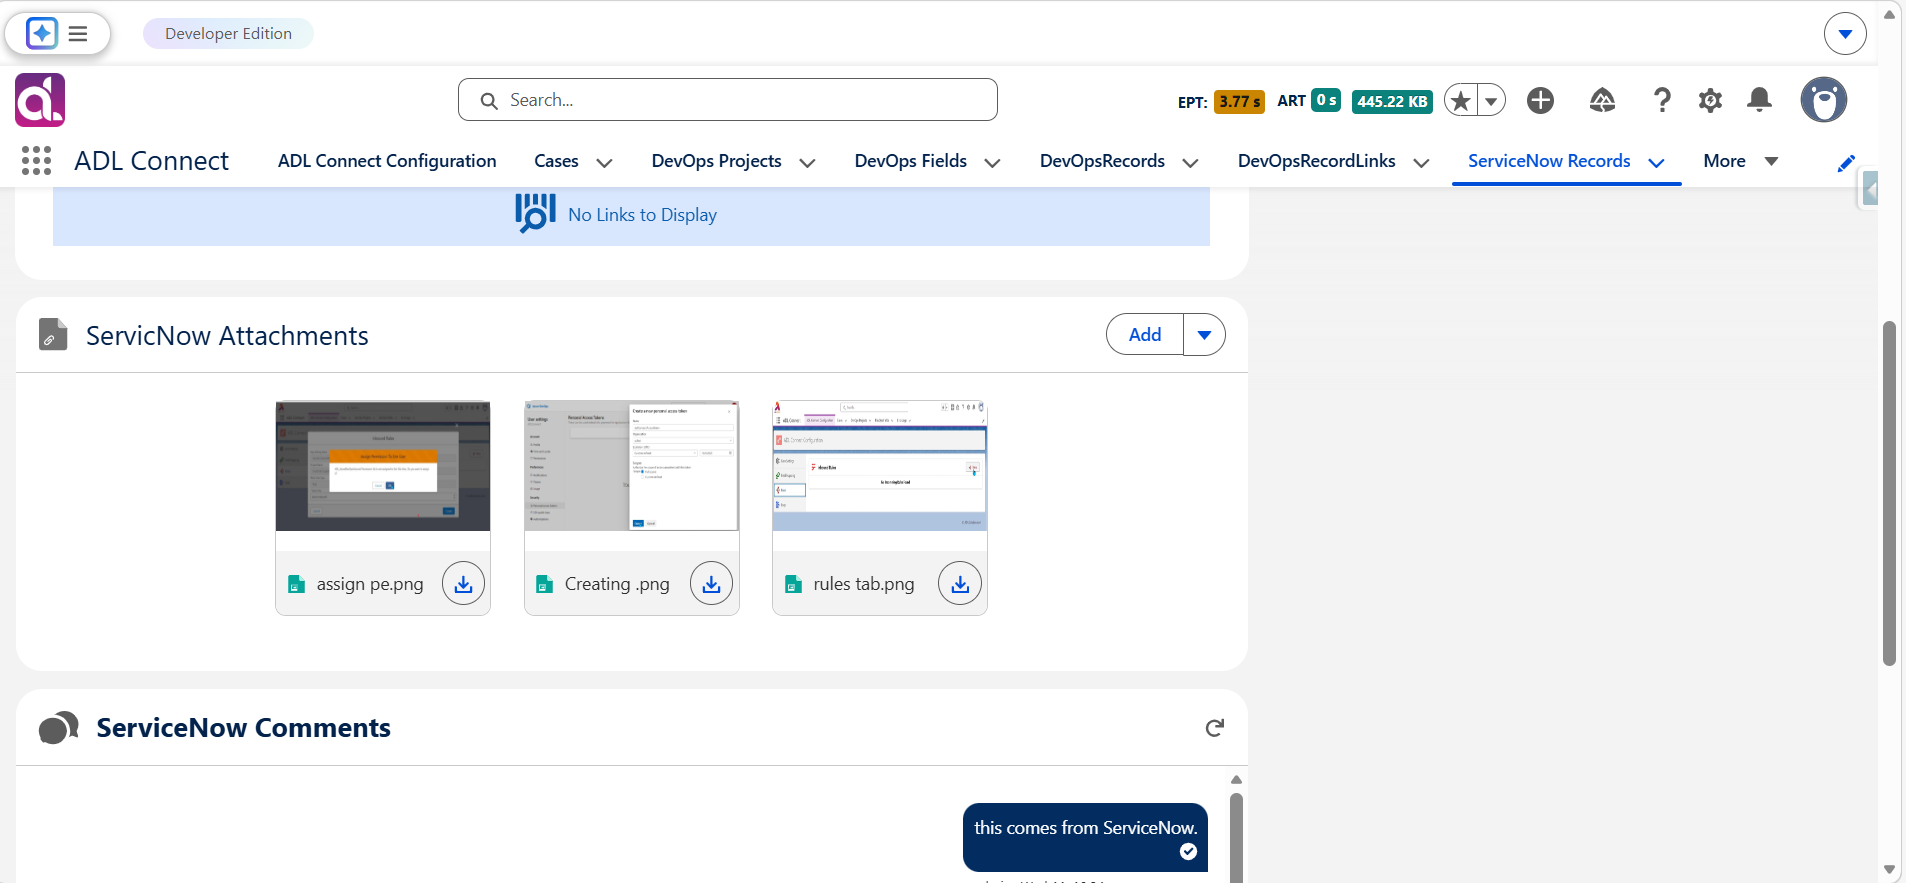Open the user profile avatar

pyautogui.click(x=1823, y=100)
